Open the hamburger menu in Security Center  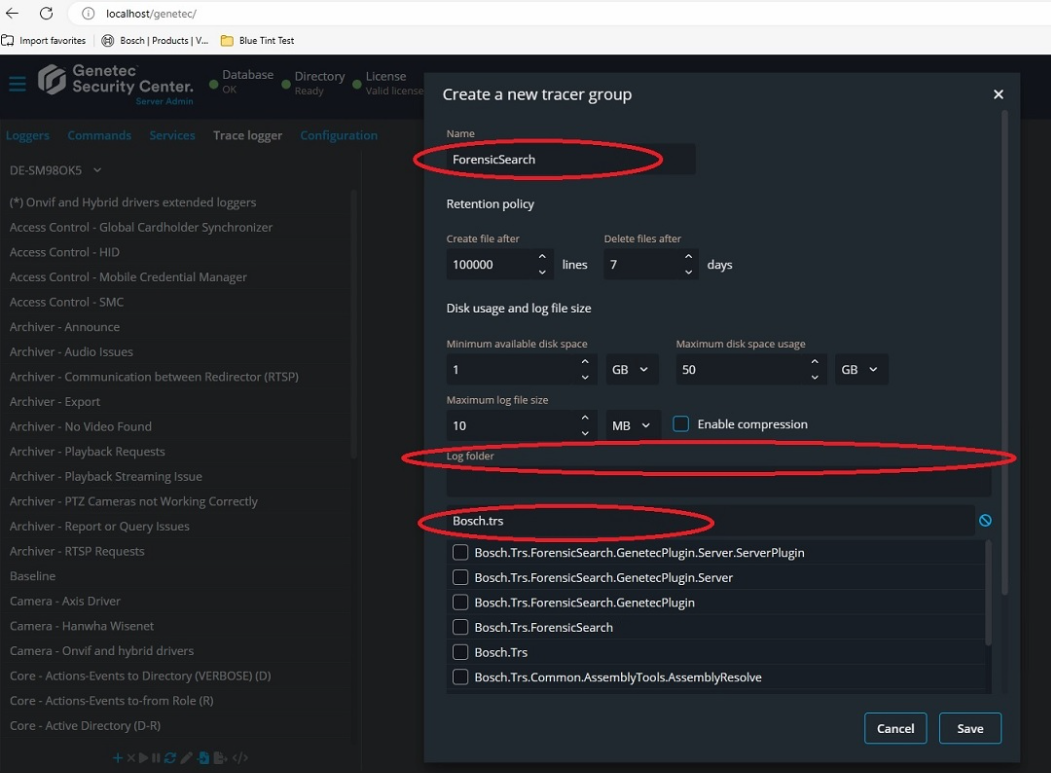[17, 84]
